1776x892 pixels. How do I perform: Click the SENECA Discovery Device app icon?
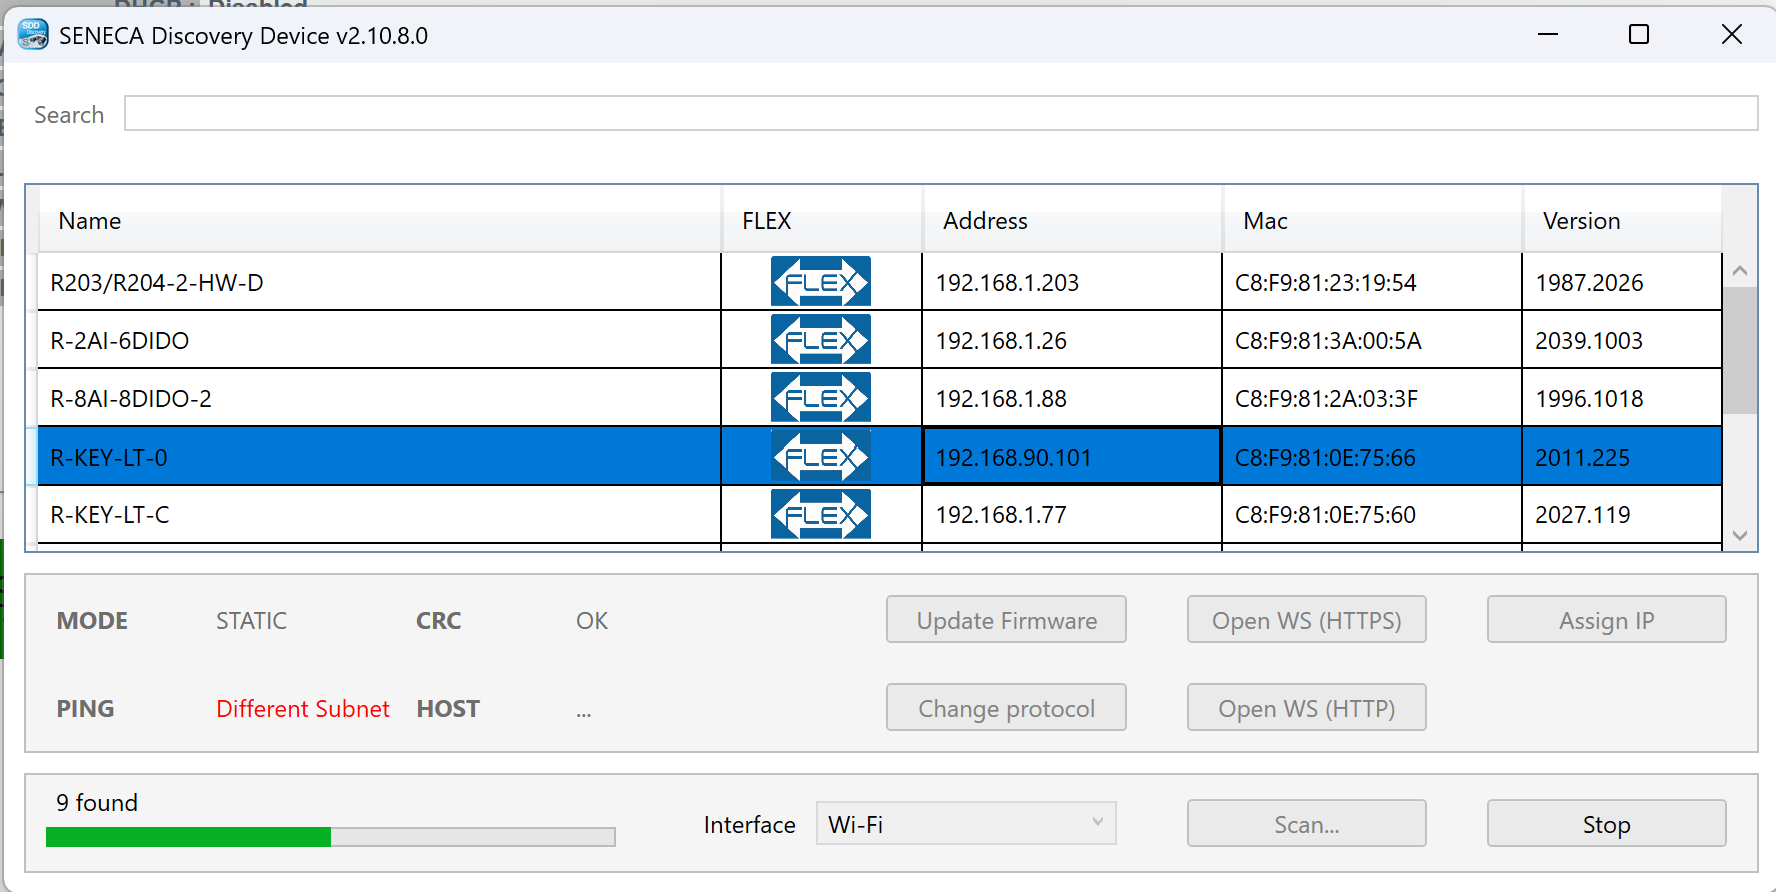[33, 35]
